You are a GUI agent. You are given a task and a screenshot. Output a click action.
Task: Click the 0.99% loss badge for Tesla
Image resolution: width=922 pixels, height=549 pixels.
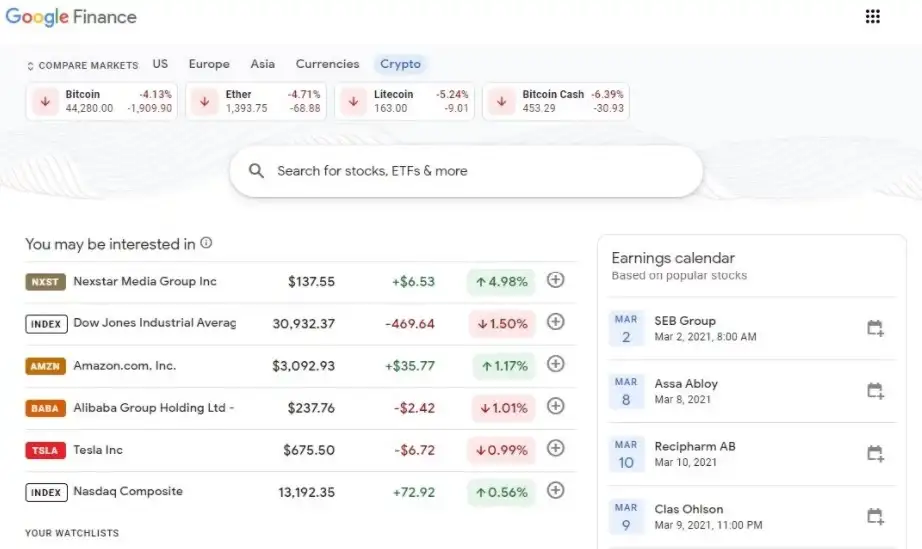(502, 451)
